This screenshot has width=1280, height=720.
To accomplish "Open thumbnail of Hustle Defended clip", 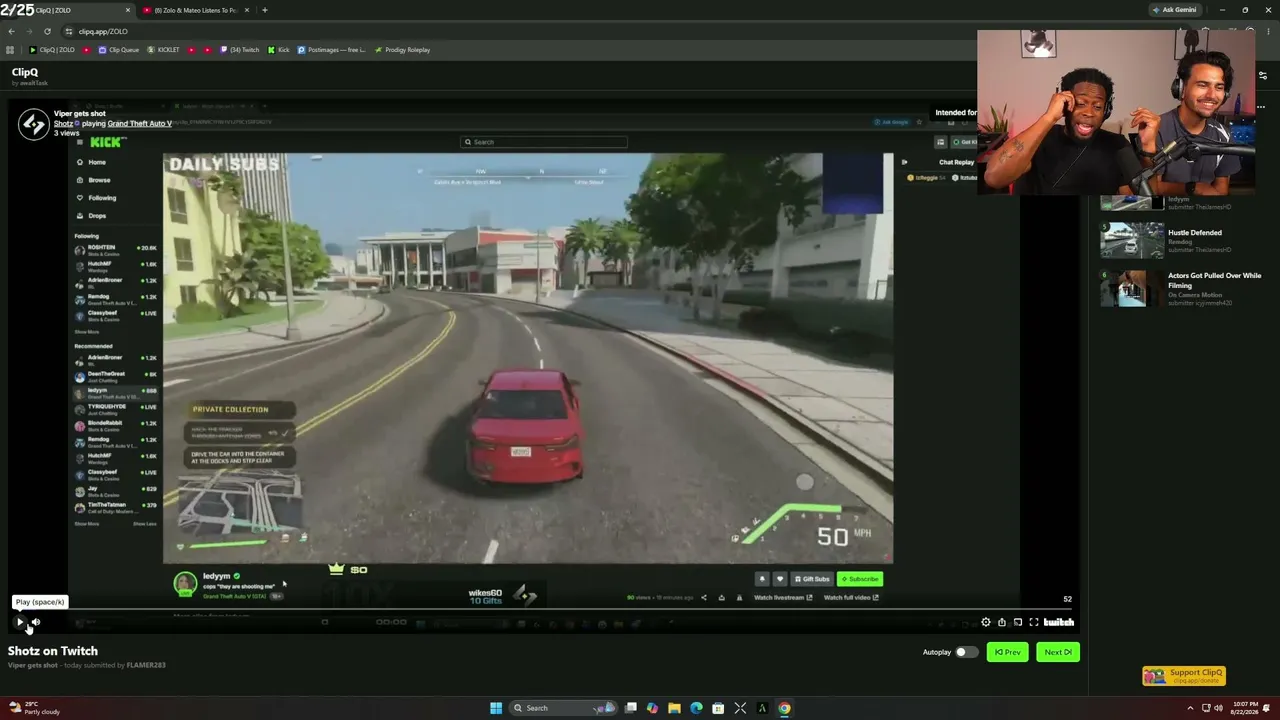I will [1132, 241].
